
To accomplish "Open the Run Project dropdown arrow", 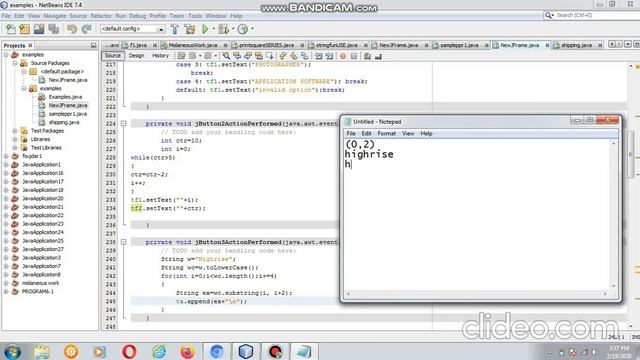I will [213, 29].
